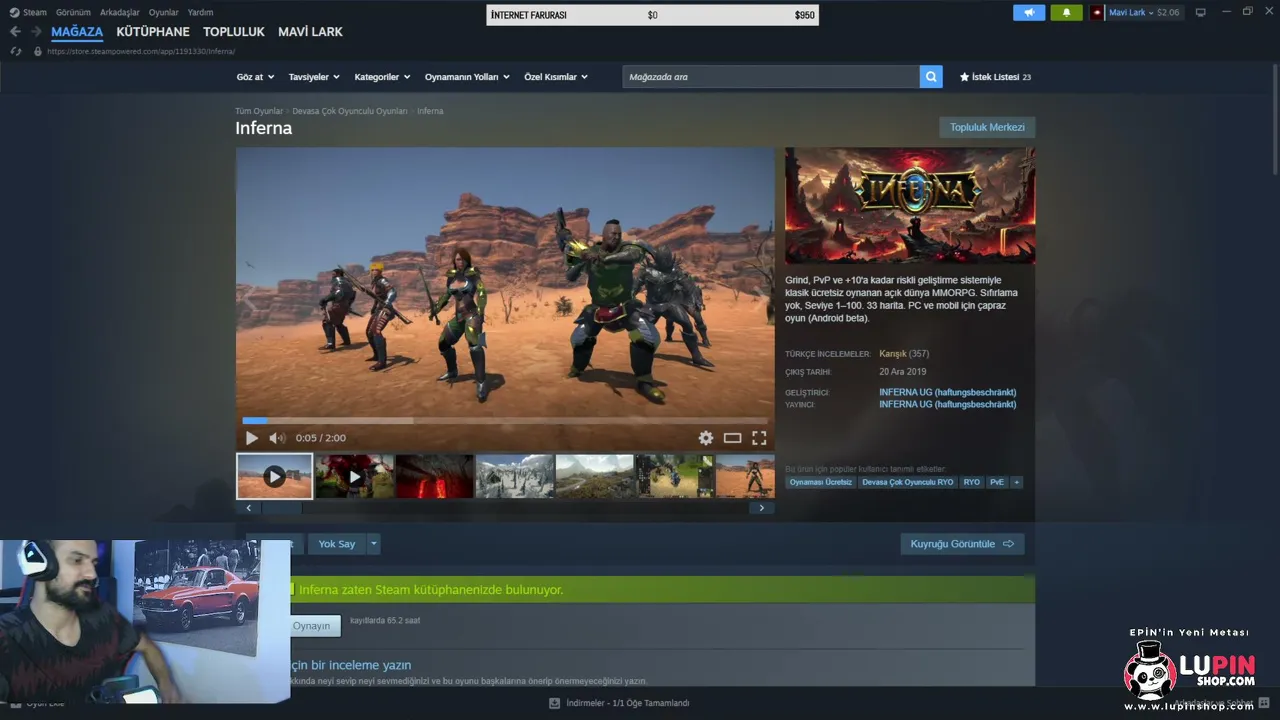This screenshot has width=1280, height=720.
Task: Open the Tüm Oyunlar breadcrumb
Action: [x=259, y=111]
